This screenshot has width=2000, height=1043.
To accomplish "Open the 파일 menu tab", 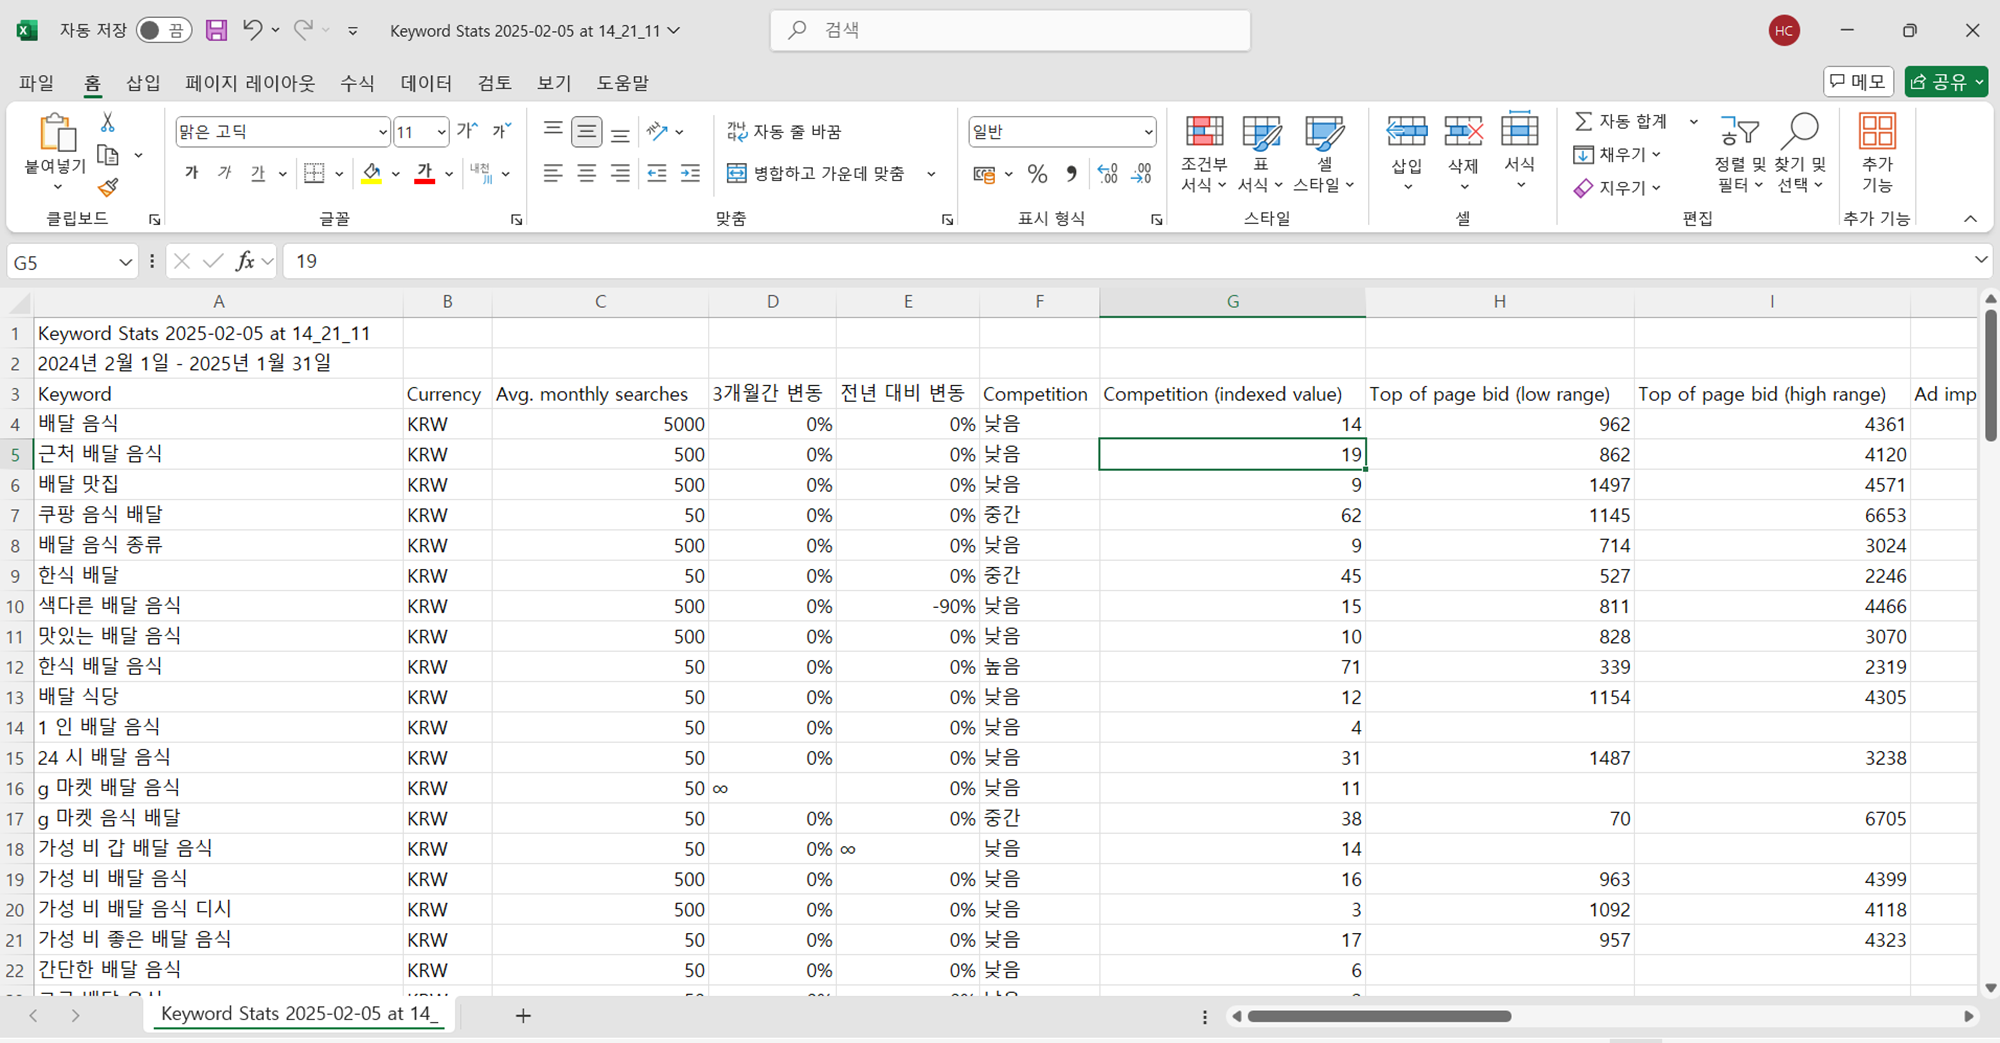I will tap(37, 83).
